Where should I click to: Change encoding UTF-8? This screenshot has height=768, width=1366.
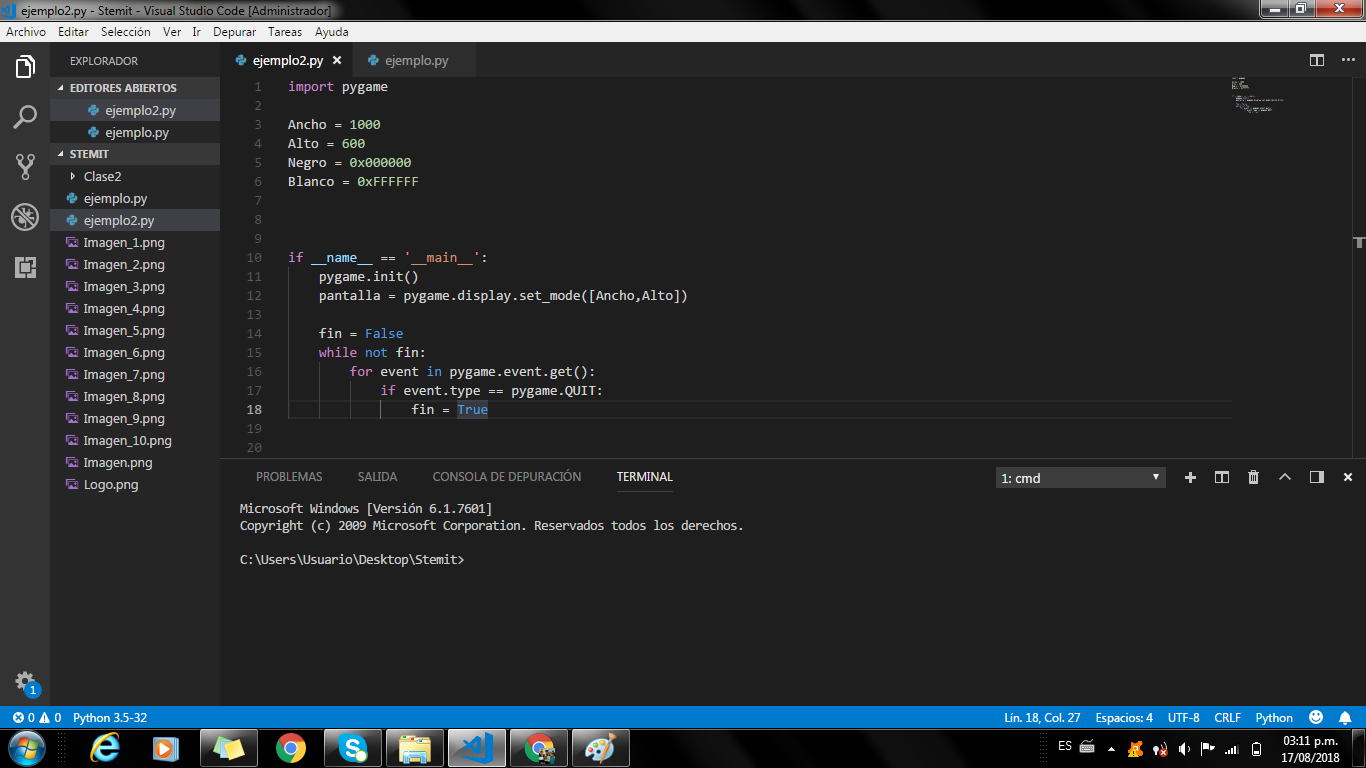coord(1183,718)
